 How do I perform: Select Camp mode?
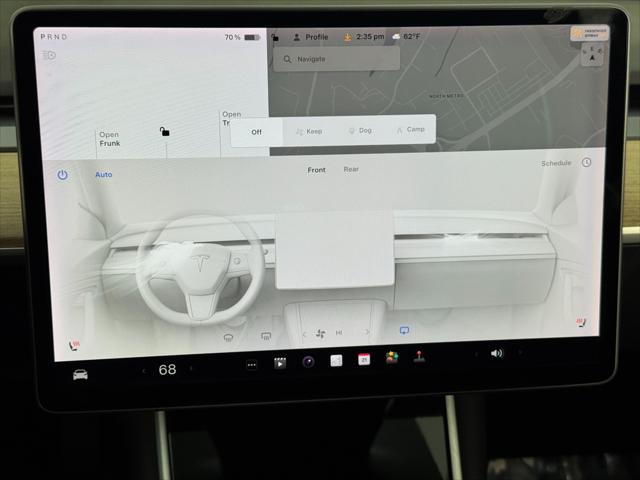[411, 129]
